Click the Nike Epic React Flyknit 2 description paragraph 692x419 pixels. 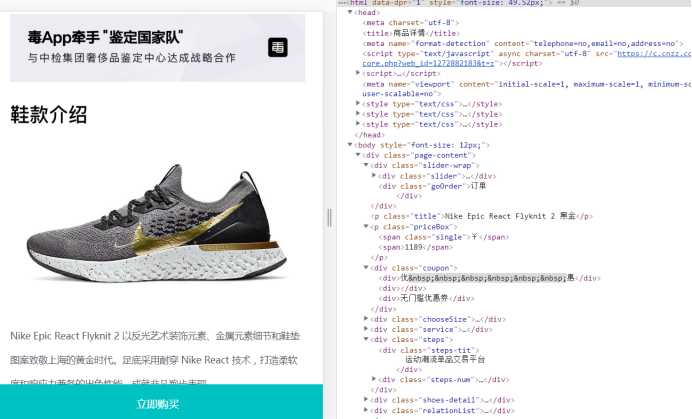[x=155, y=358]
